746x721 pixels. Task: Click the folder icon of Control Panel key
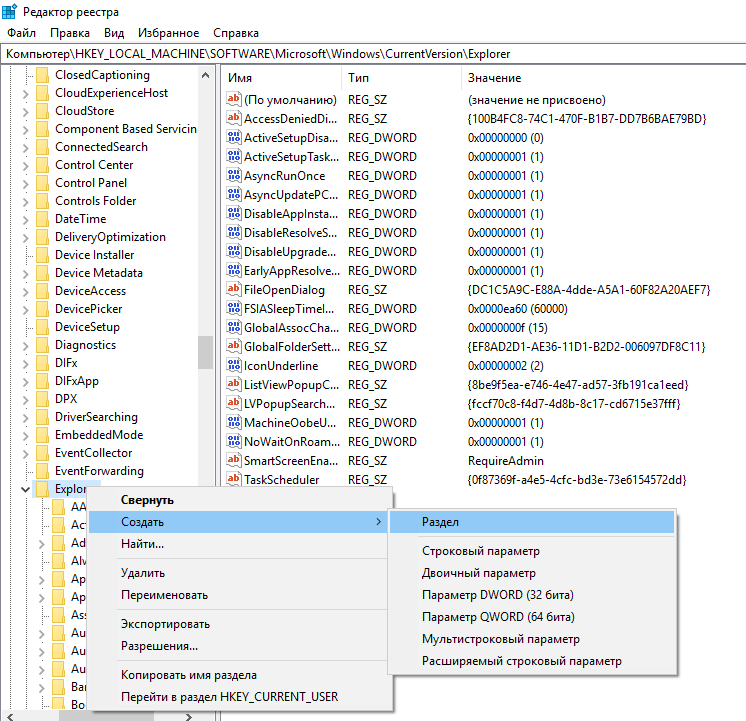(42, 183)
